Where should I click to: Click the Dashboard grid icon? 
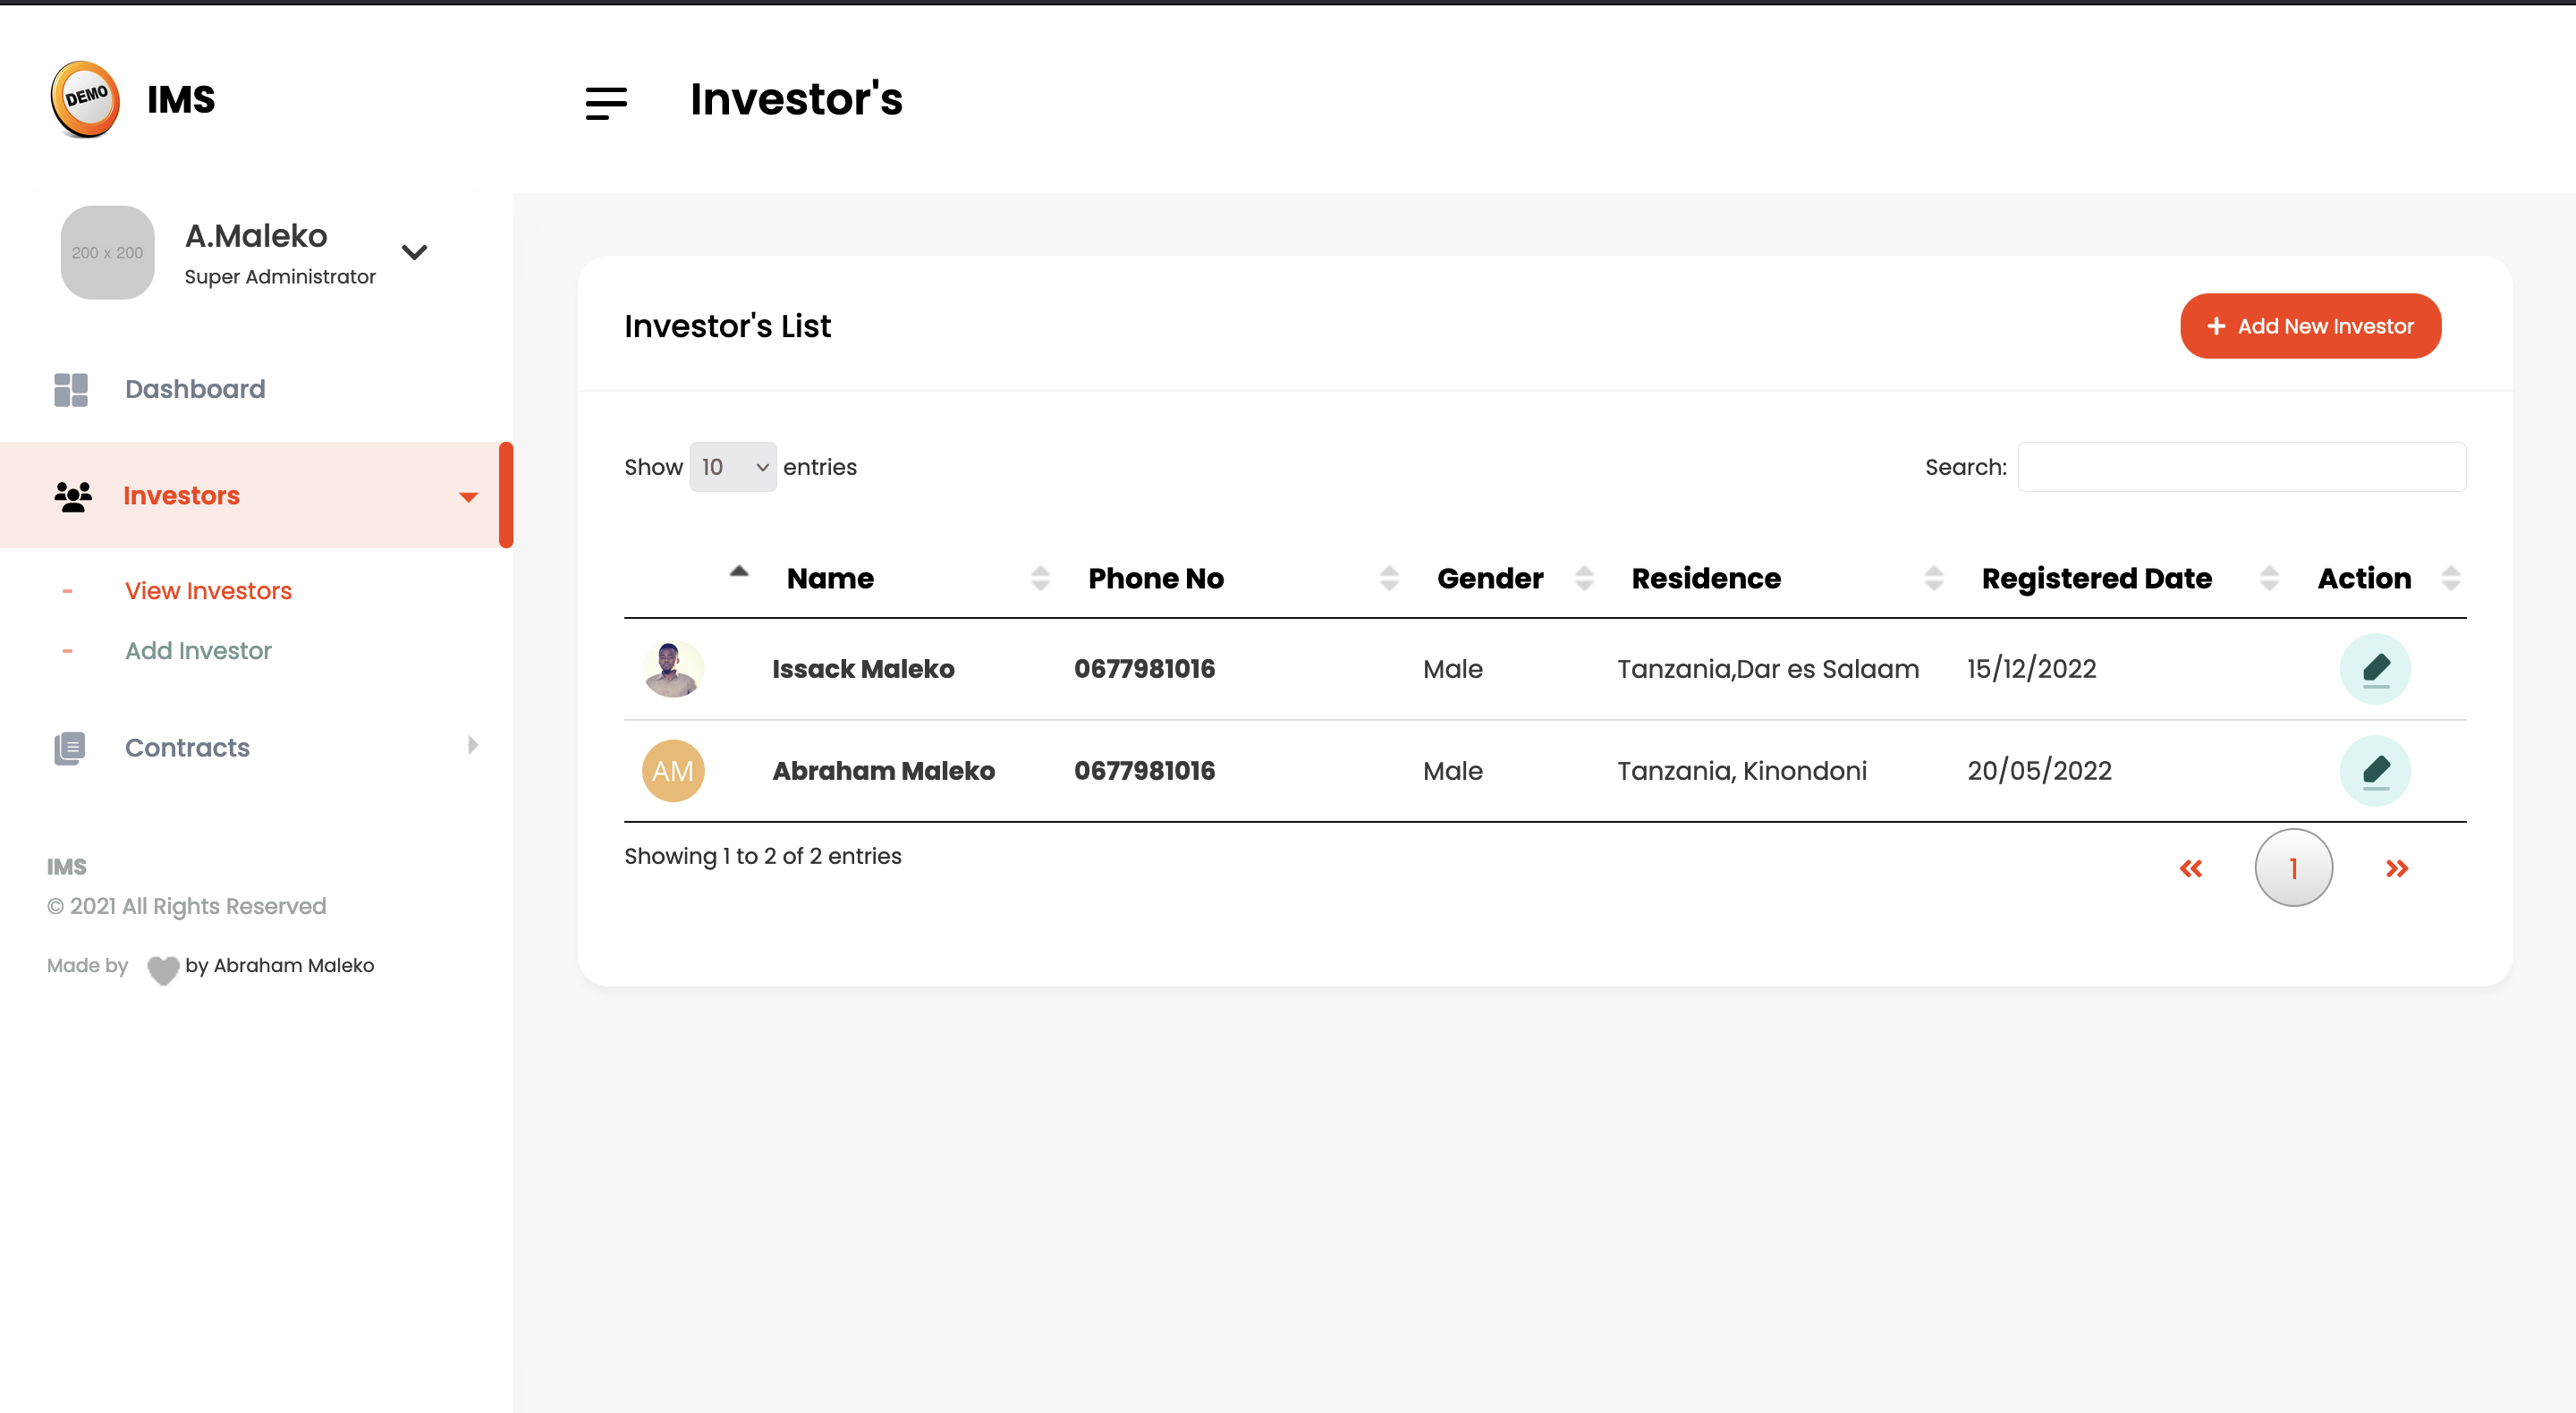click(x=71, y=389)
